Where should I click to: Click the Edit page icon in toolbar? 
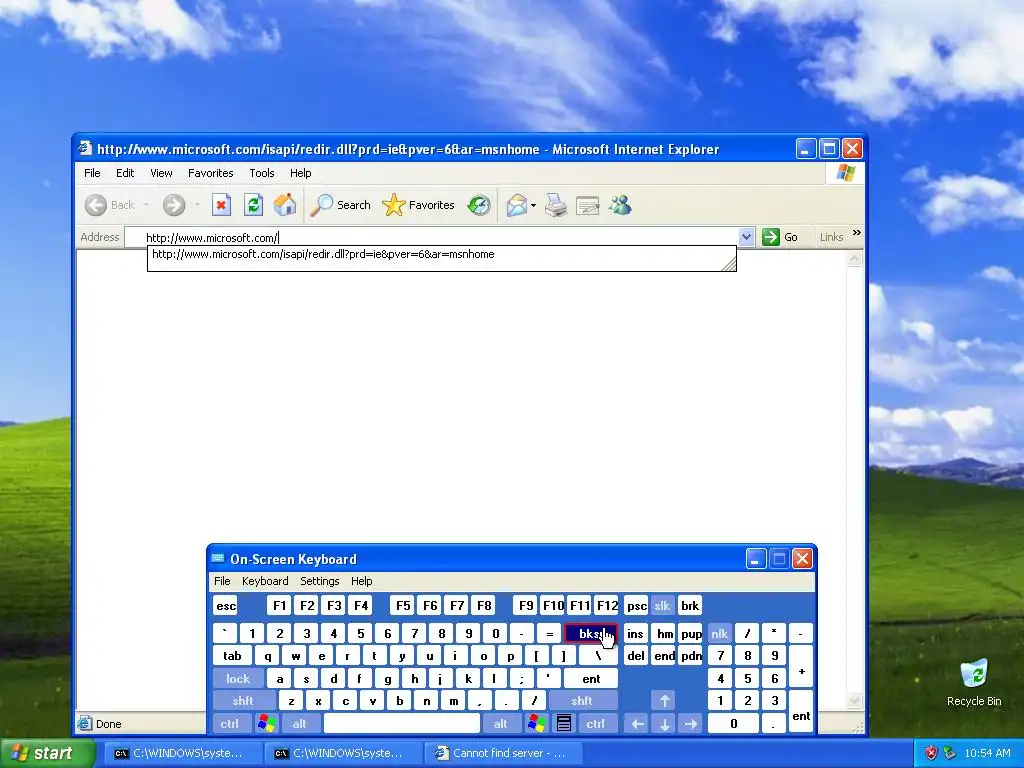[x=587, y=206]
